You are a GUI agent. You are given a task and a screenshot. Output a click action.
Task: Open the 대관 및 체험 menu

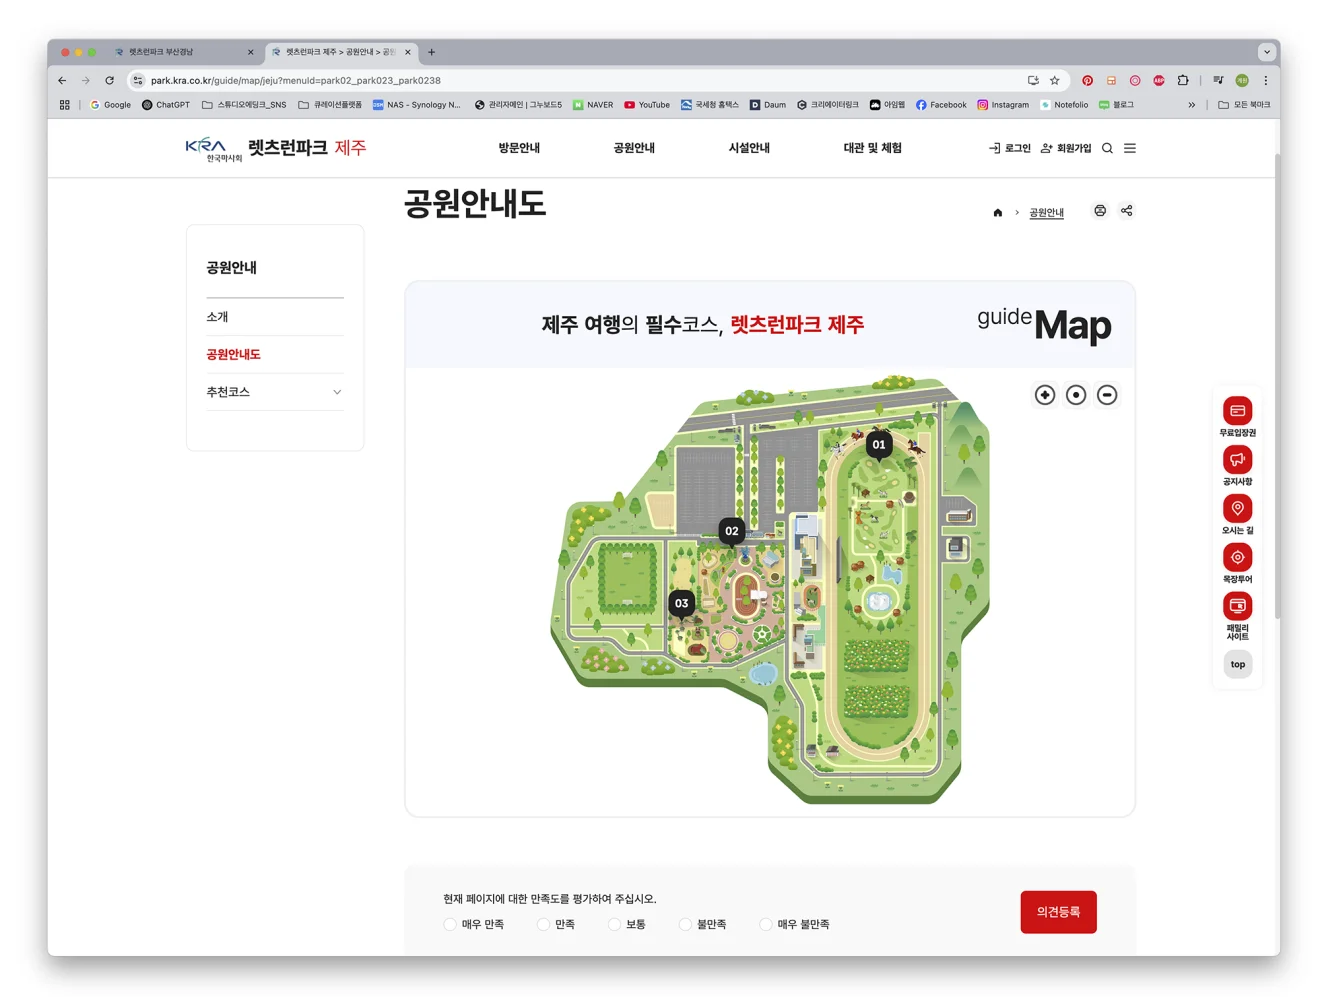click(x=872, y=148)
